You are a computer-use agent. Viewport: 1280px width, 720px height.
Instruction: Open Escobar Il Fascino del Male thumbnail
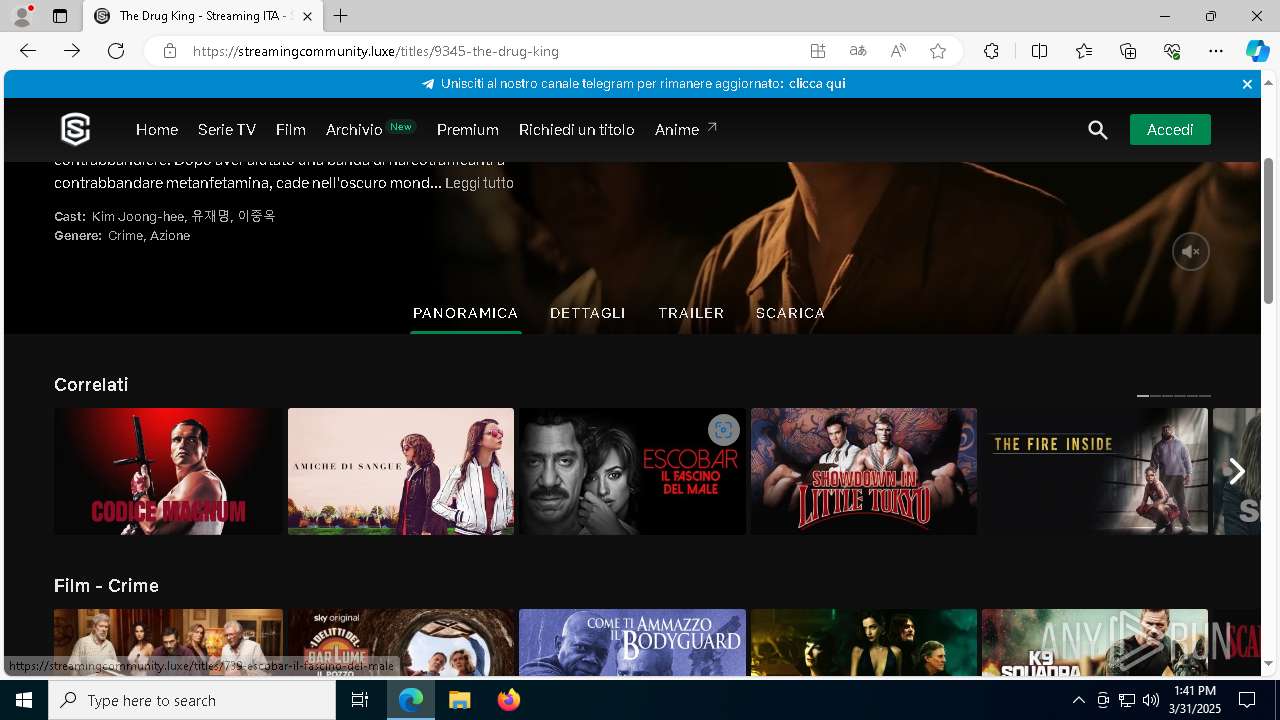(x=632, y=471)
